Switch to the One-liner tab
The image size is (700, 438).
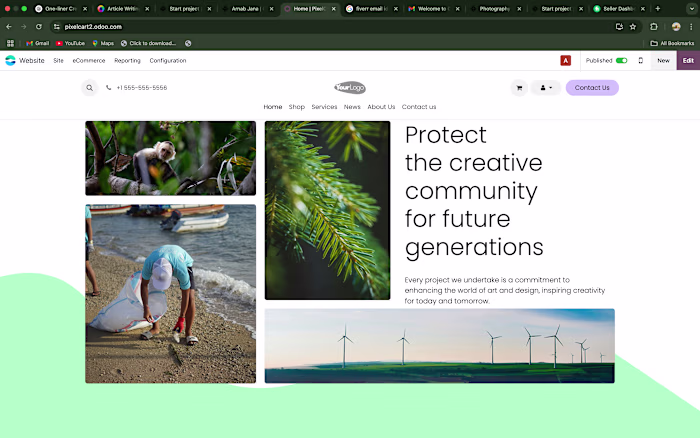pyautogui.click(x=60, y=8)
